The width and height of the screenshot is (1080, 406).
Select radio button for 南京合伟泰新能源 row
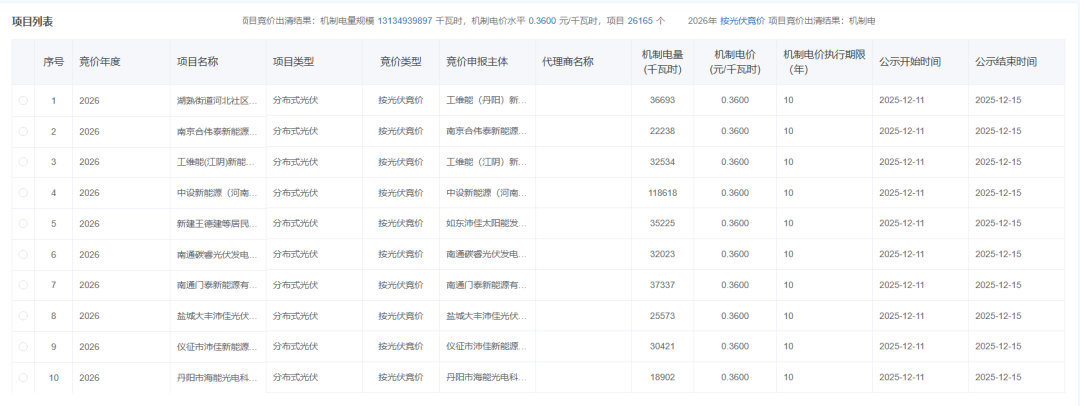[23, 131]
